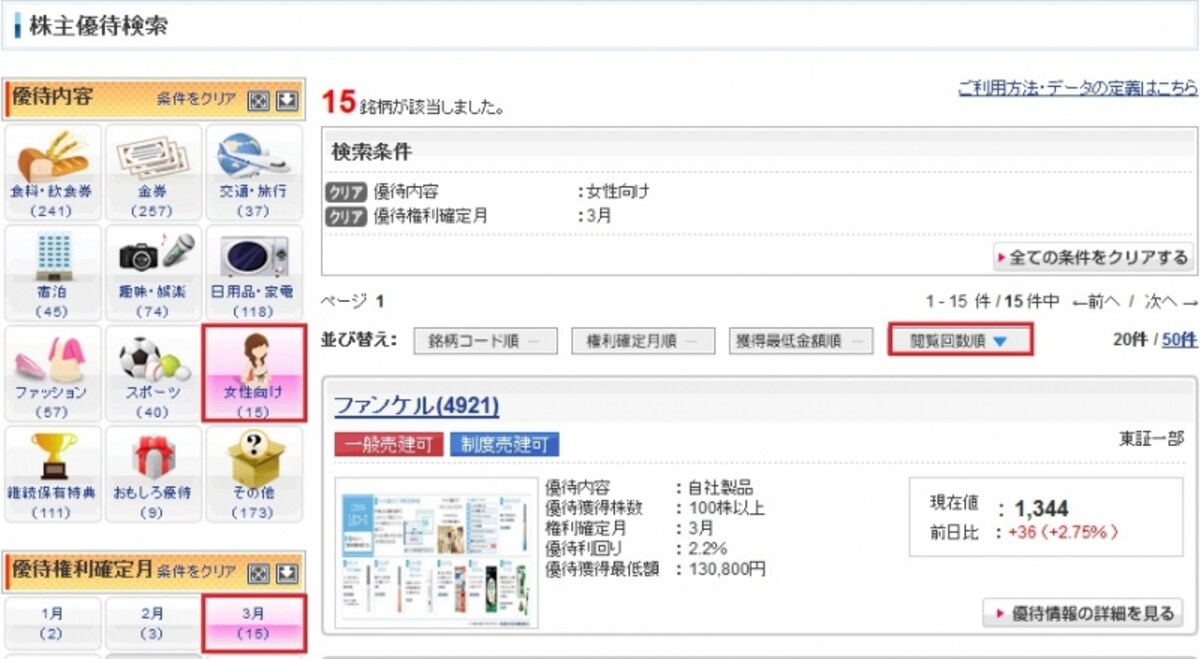The width and height of the screenshot is (1200, 659).
Task: Go to next page with 次へ→
Action: click(x=1171, y=301)
